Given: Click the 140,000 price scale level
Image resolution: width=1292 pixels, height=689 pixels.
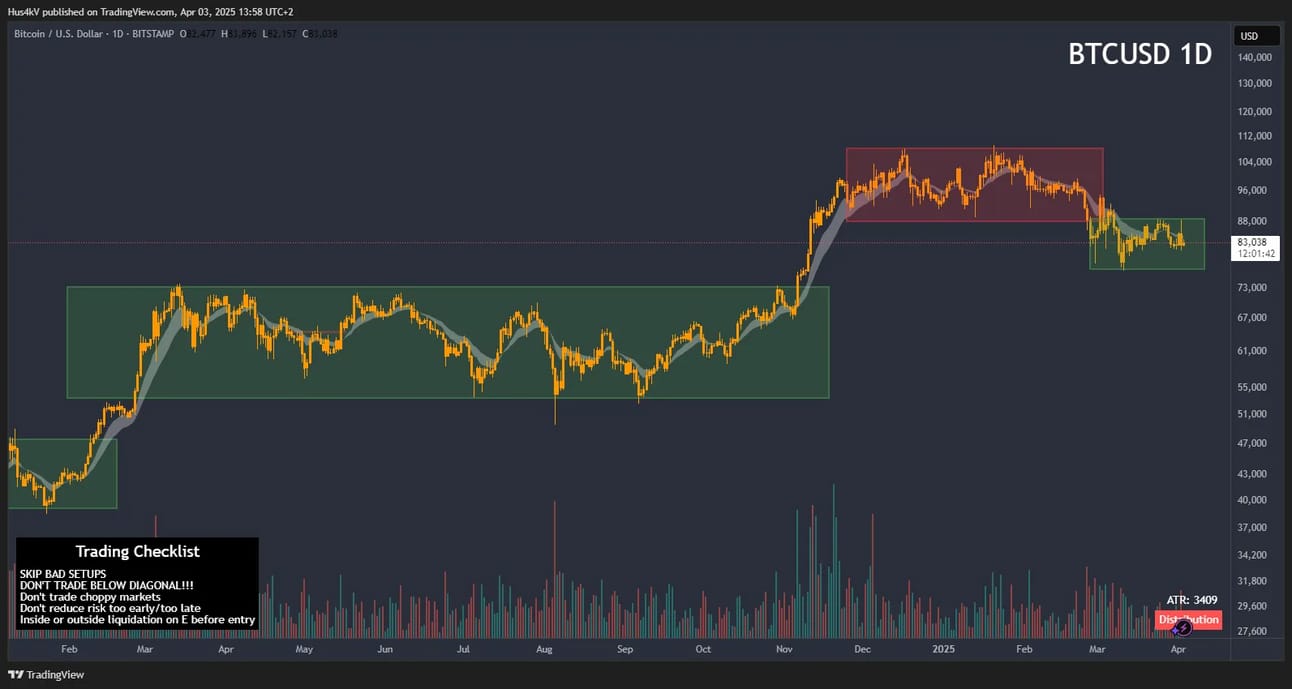Looking at the screenshot, I should tap(1253, 58).
